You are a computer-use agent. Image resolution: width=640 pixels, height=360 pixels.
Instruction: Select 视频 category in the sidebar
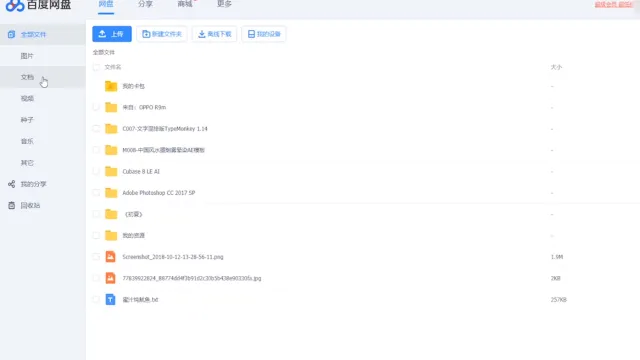27,98
